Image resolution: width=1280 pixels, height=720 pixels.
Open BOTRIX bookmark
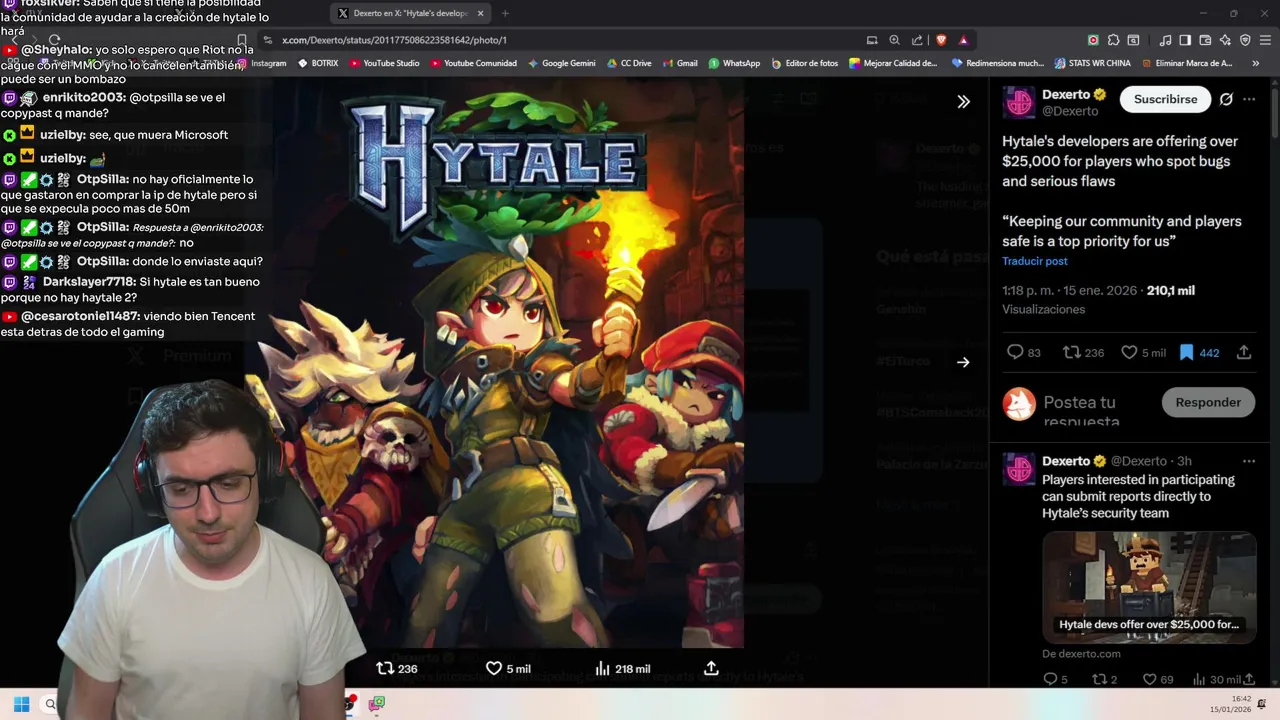(318, 63)
